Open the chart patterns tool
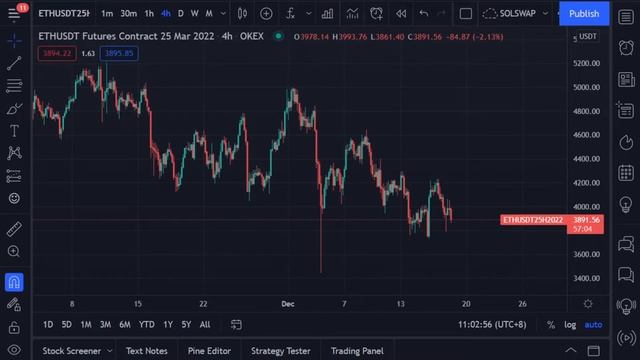Image resolution: width=640 pixels, height=360 pixels. coord(14,153)
